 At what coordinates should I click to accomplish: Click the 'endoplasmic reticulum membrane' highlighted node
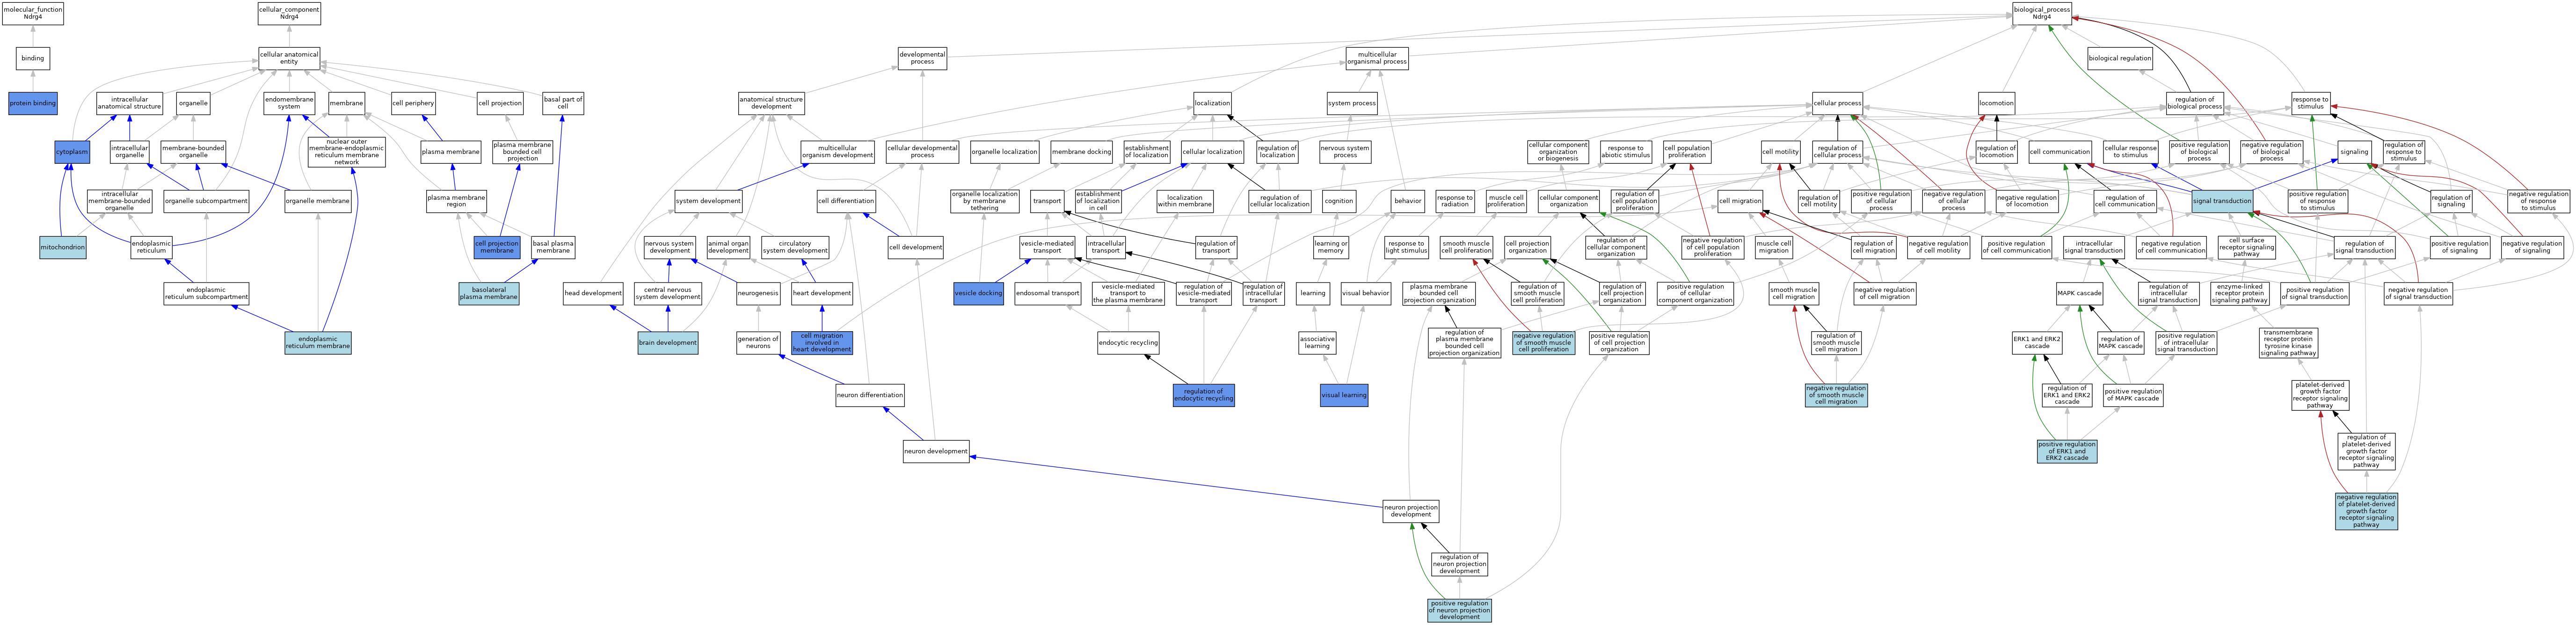318,343
